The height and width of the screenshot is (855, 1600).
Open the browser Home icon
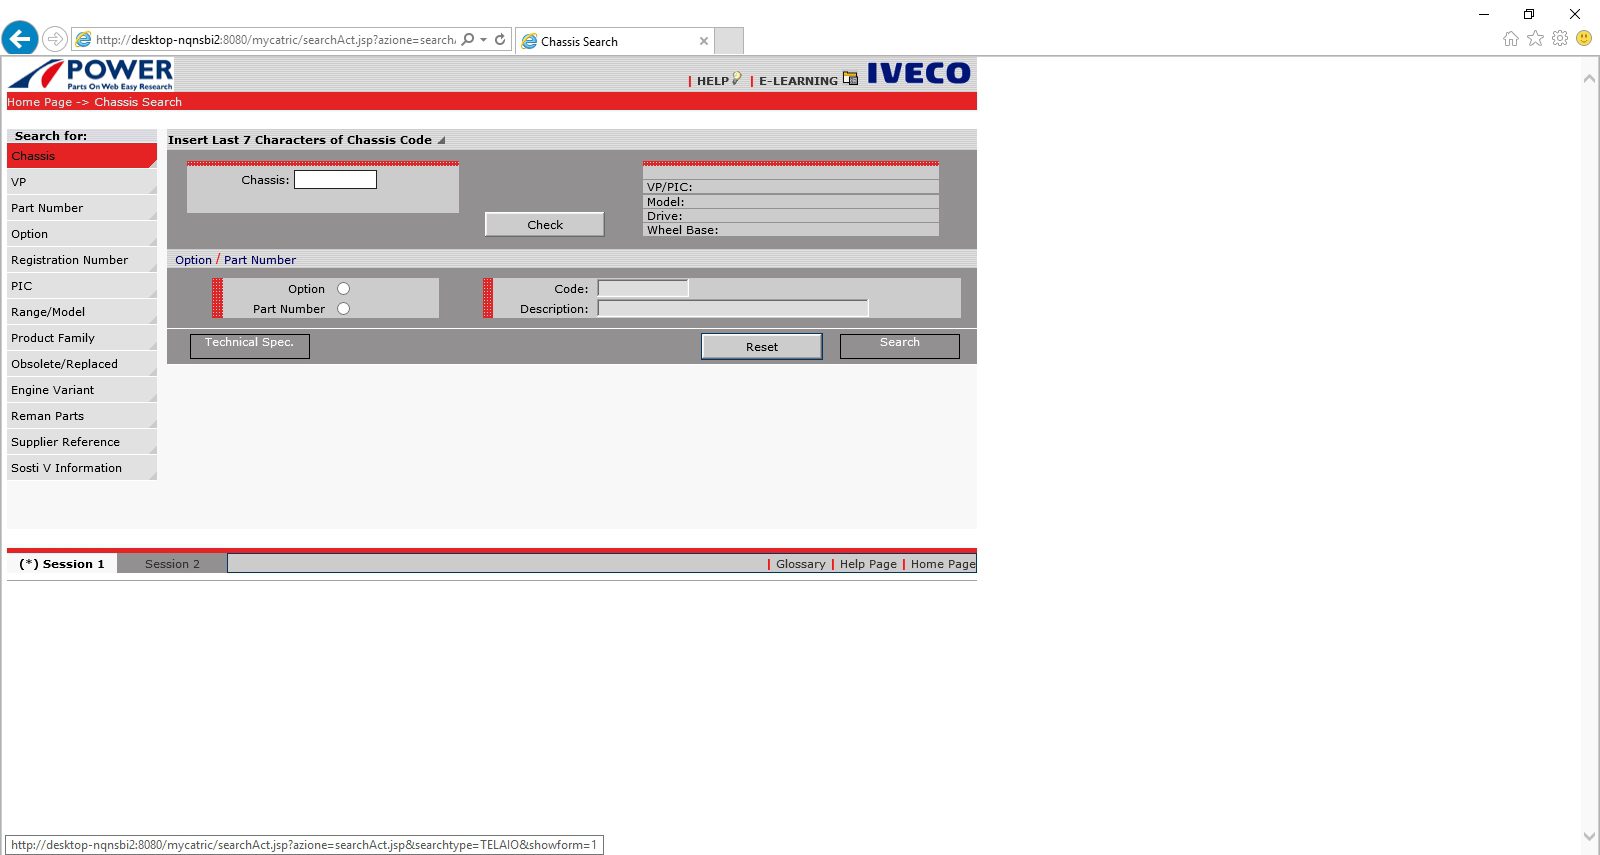(1510, 38)
